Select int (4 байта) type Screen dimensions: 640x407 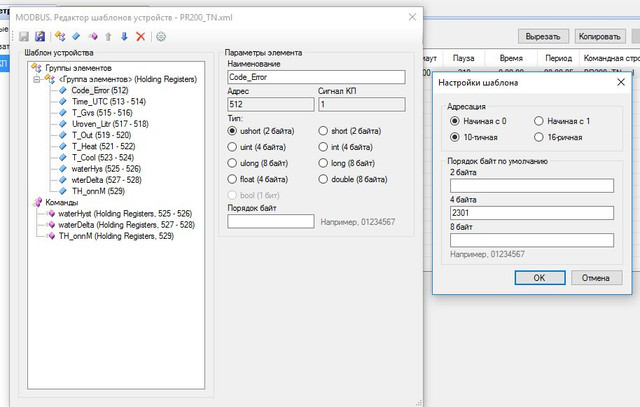point(323,147)
